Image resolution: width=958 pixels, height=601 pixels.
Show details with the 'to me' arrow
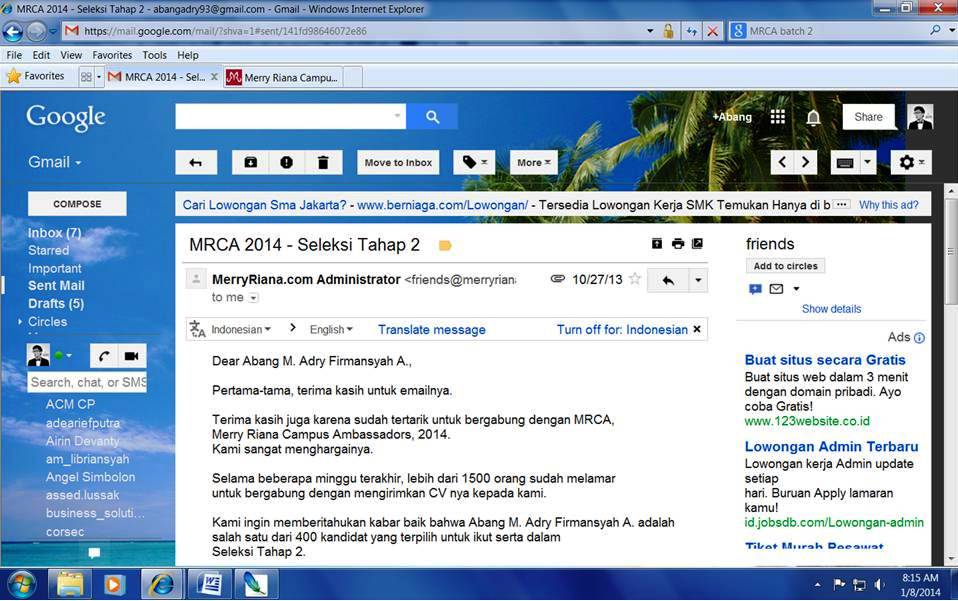253,298
